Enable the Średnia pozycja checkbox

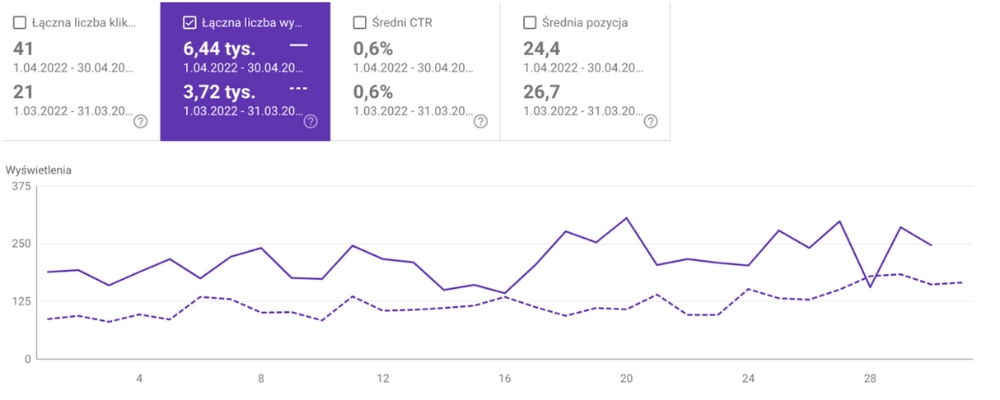click(x=530, y=22)
